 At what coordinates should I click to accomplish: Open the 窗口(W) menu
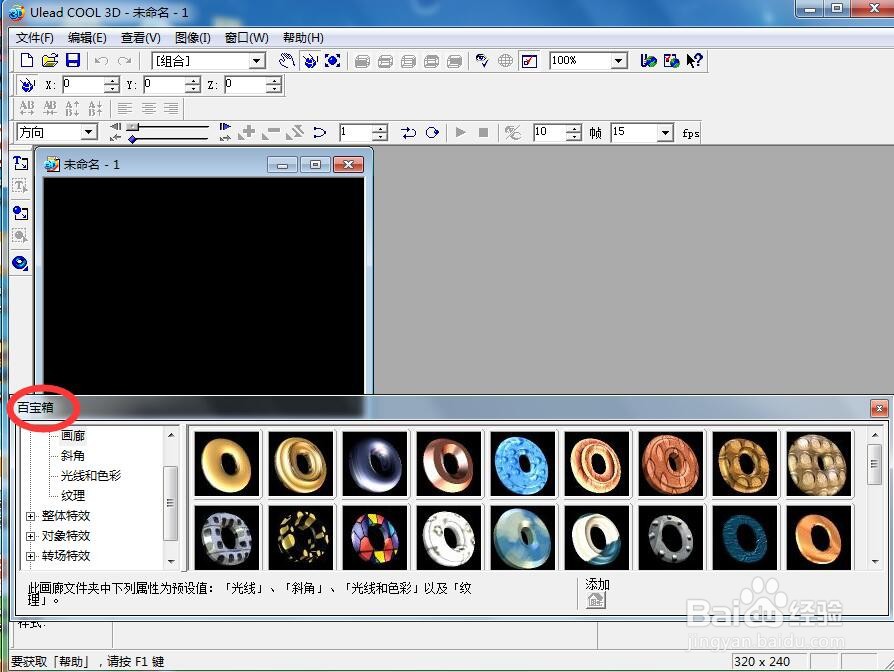[246, 38]
